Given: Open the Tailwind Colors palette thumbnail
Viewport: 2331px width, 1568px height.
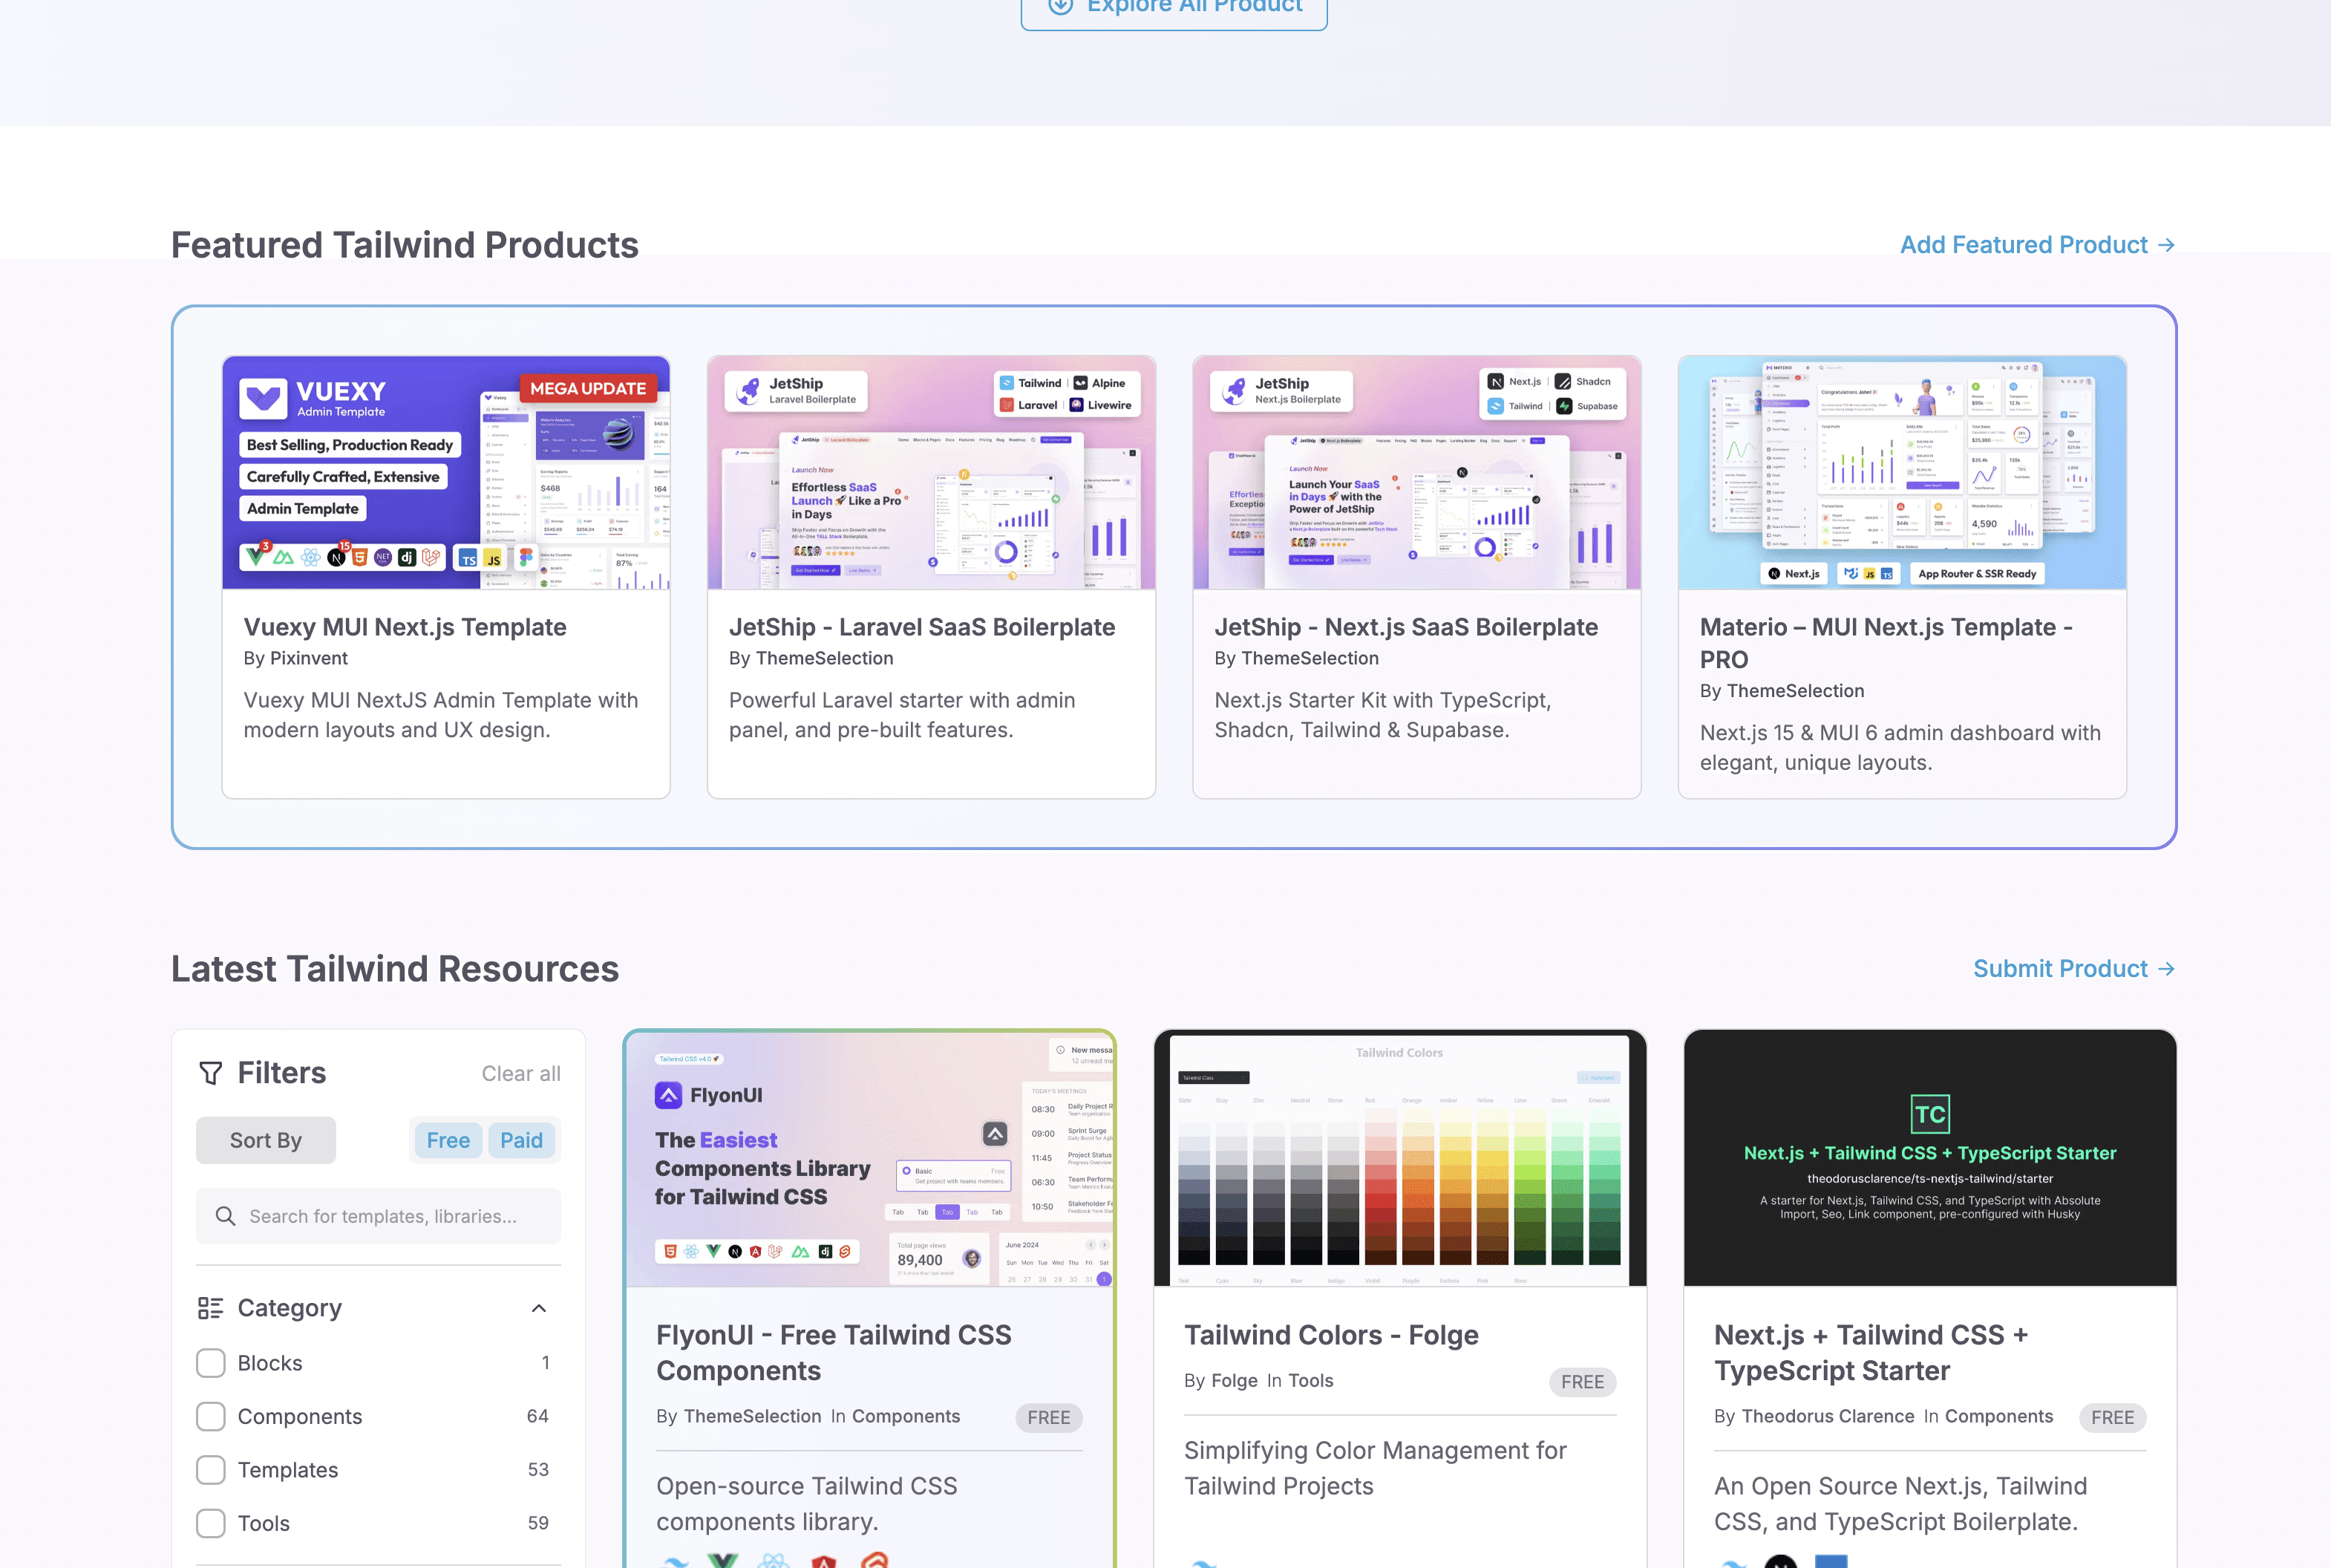Looking at the screenshot, I should point(1399,1158).
